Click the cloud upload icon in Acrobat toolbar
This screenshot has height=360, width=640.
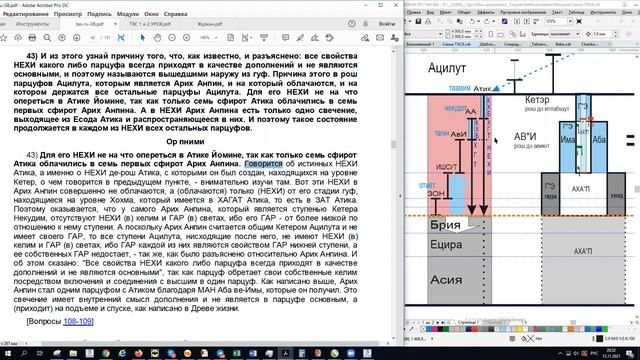18,38
